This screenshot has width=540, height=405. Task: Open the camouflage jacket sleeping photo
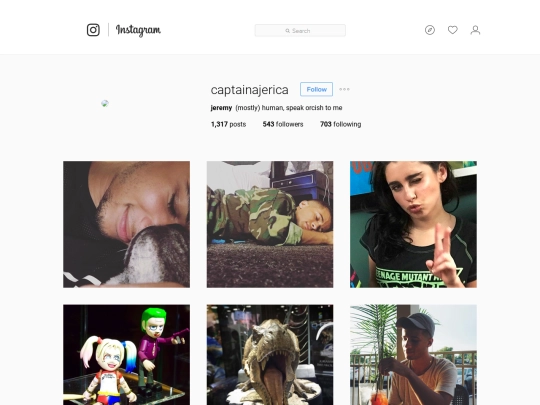pos(270,224)
